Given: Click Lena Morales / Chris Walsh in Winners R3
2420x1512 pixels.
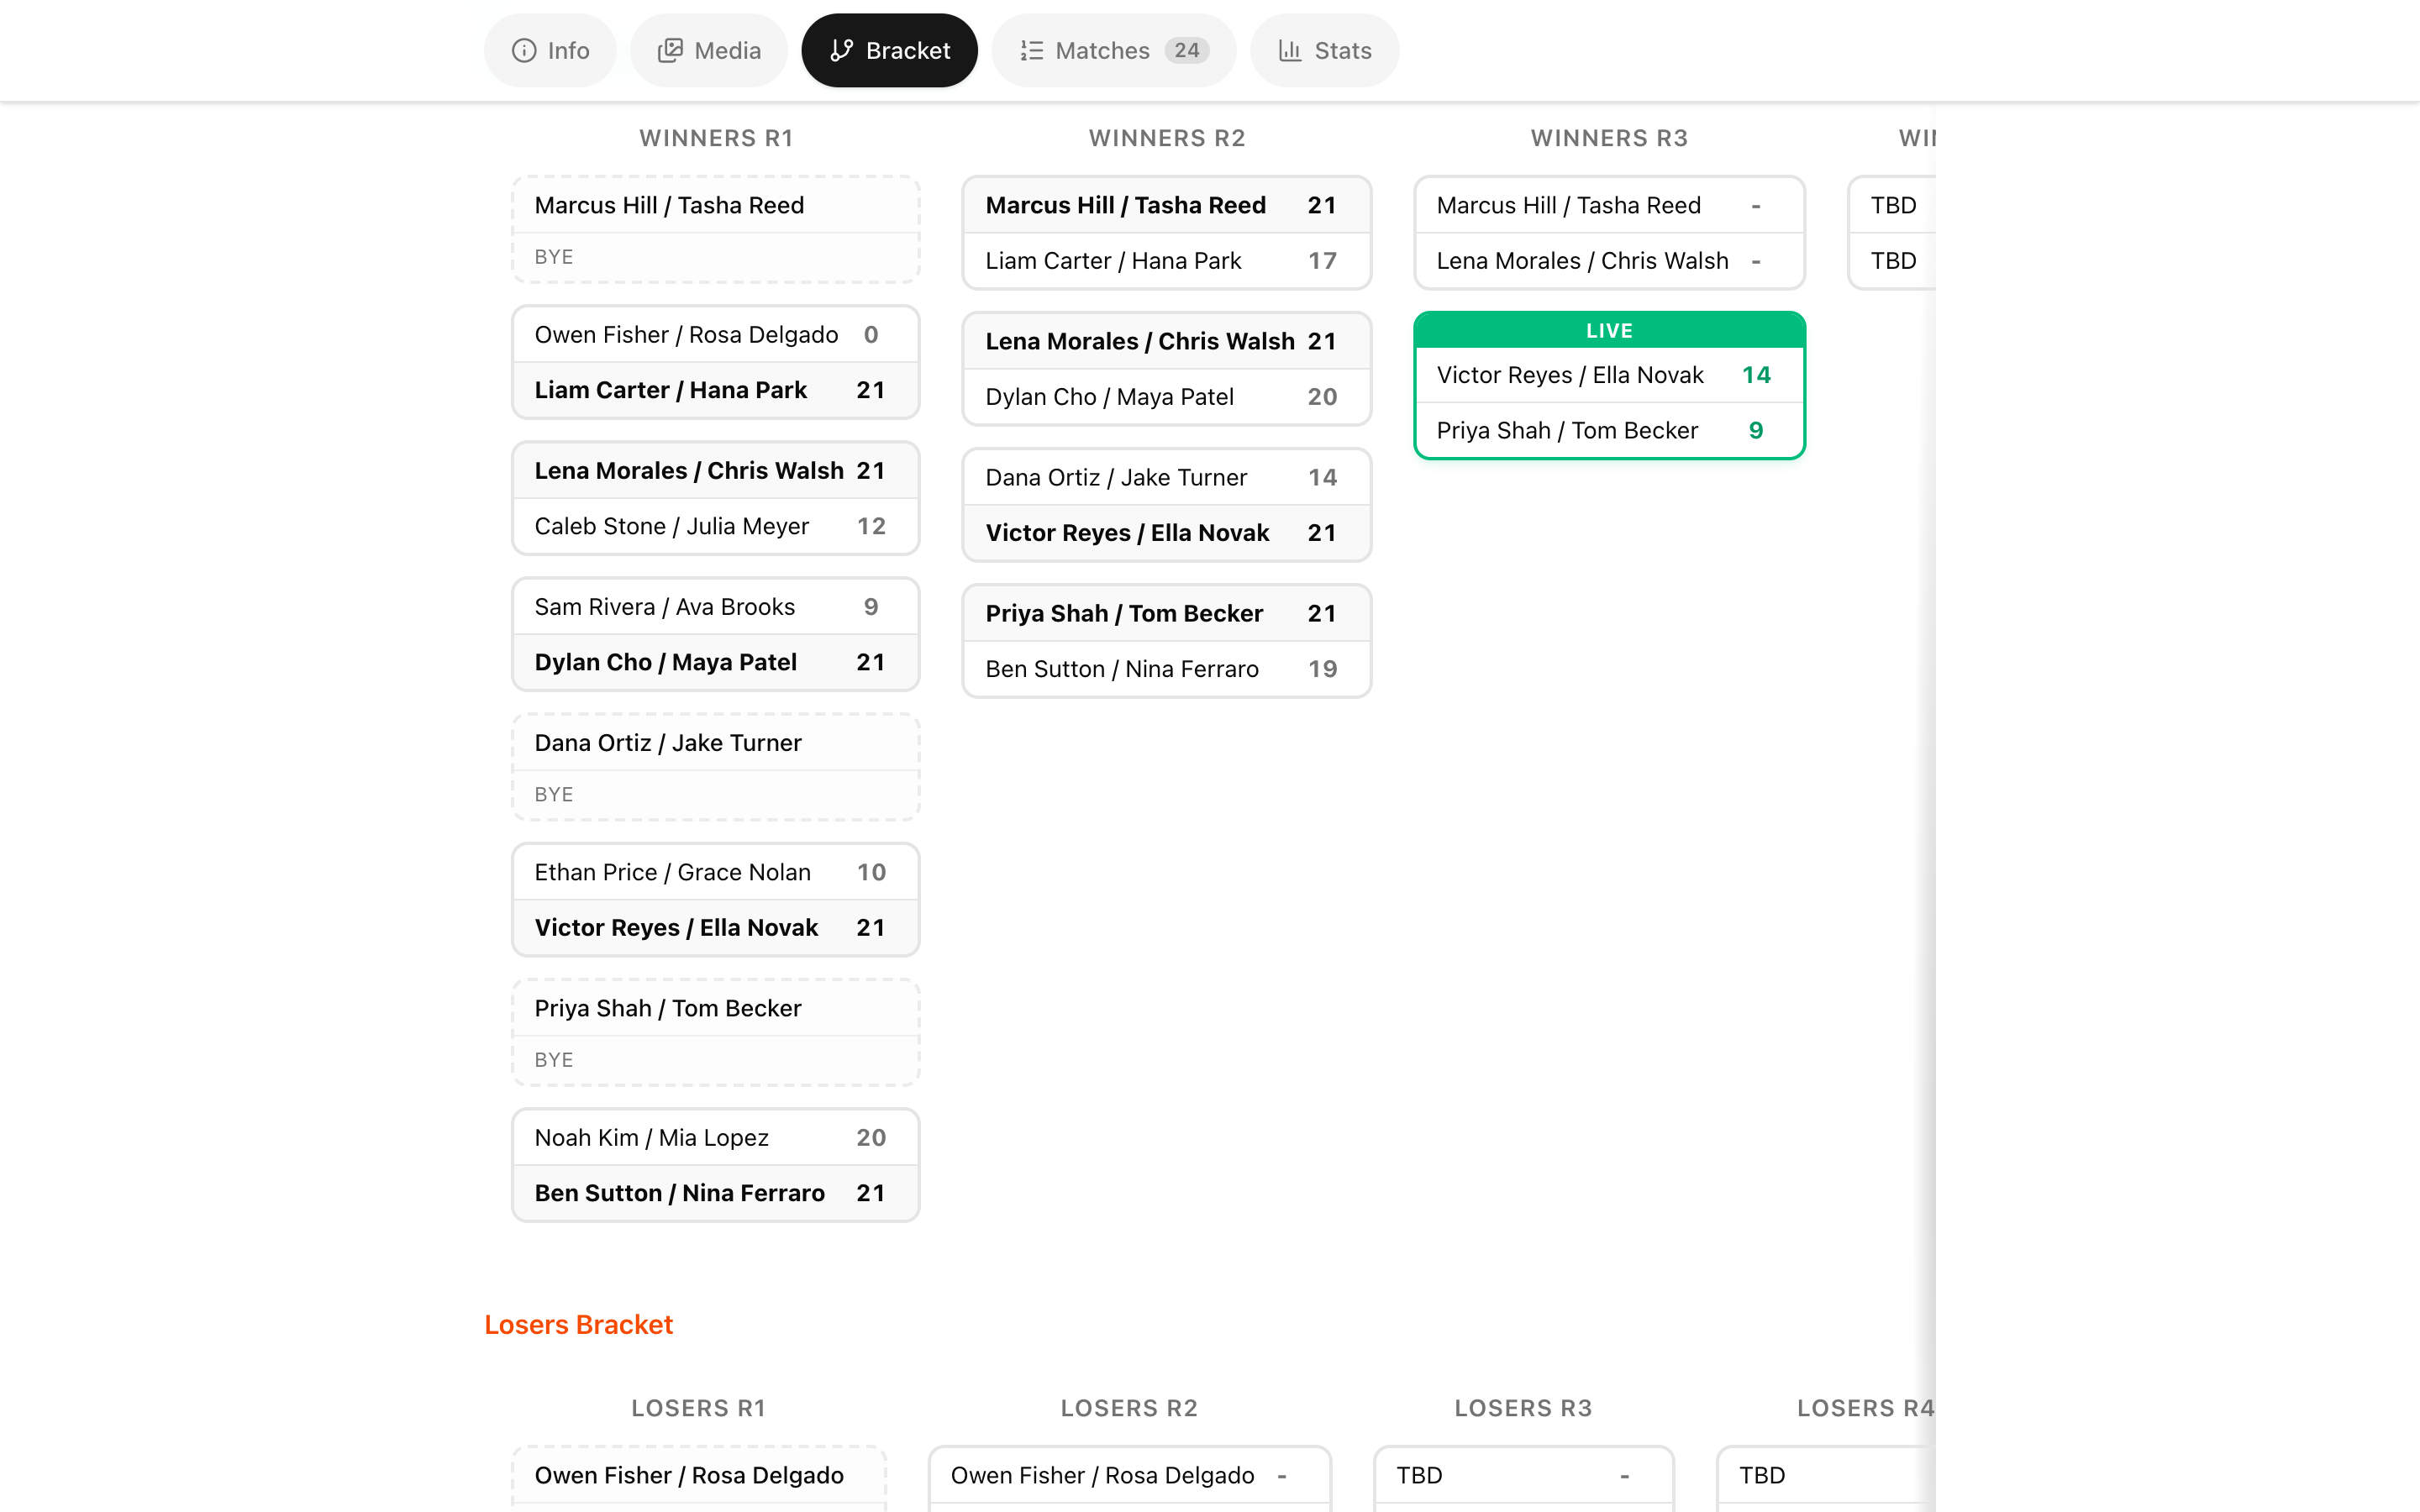Looking at the screenshot, I should (x=1609, y=261).
